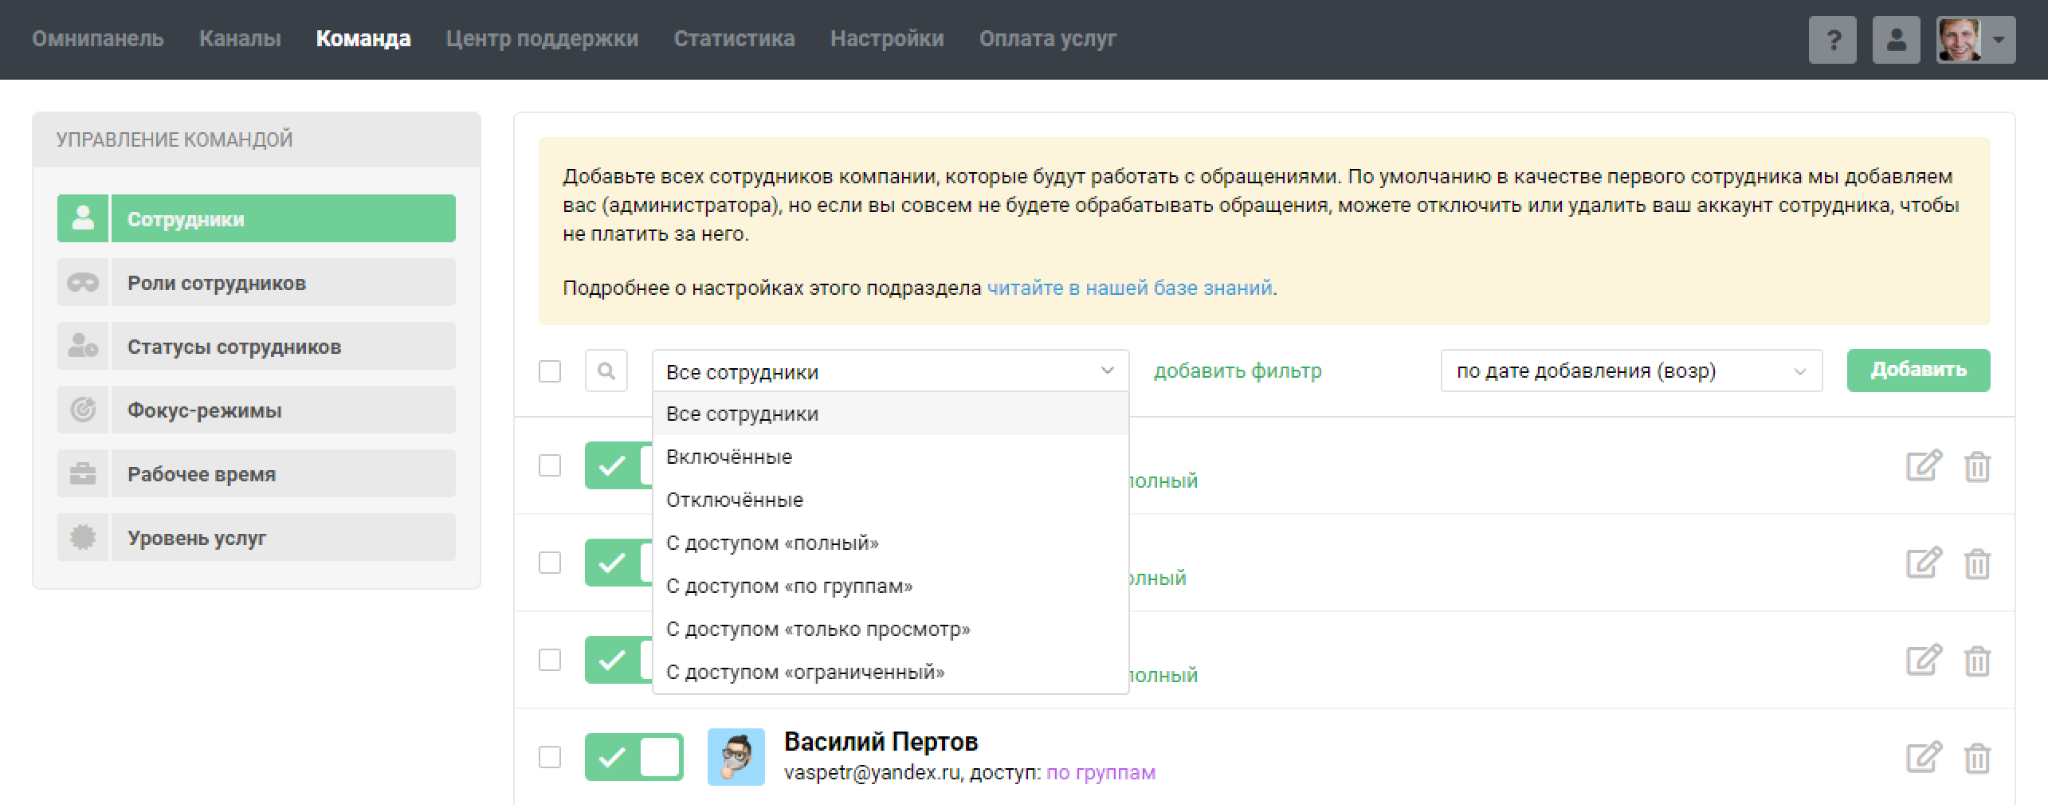Click the user profile icon in header
Screen dimensions: 2048x805
click(1895, 40)
